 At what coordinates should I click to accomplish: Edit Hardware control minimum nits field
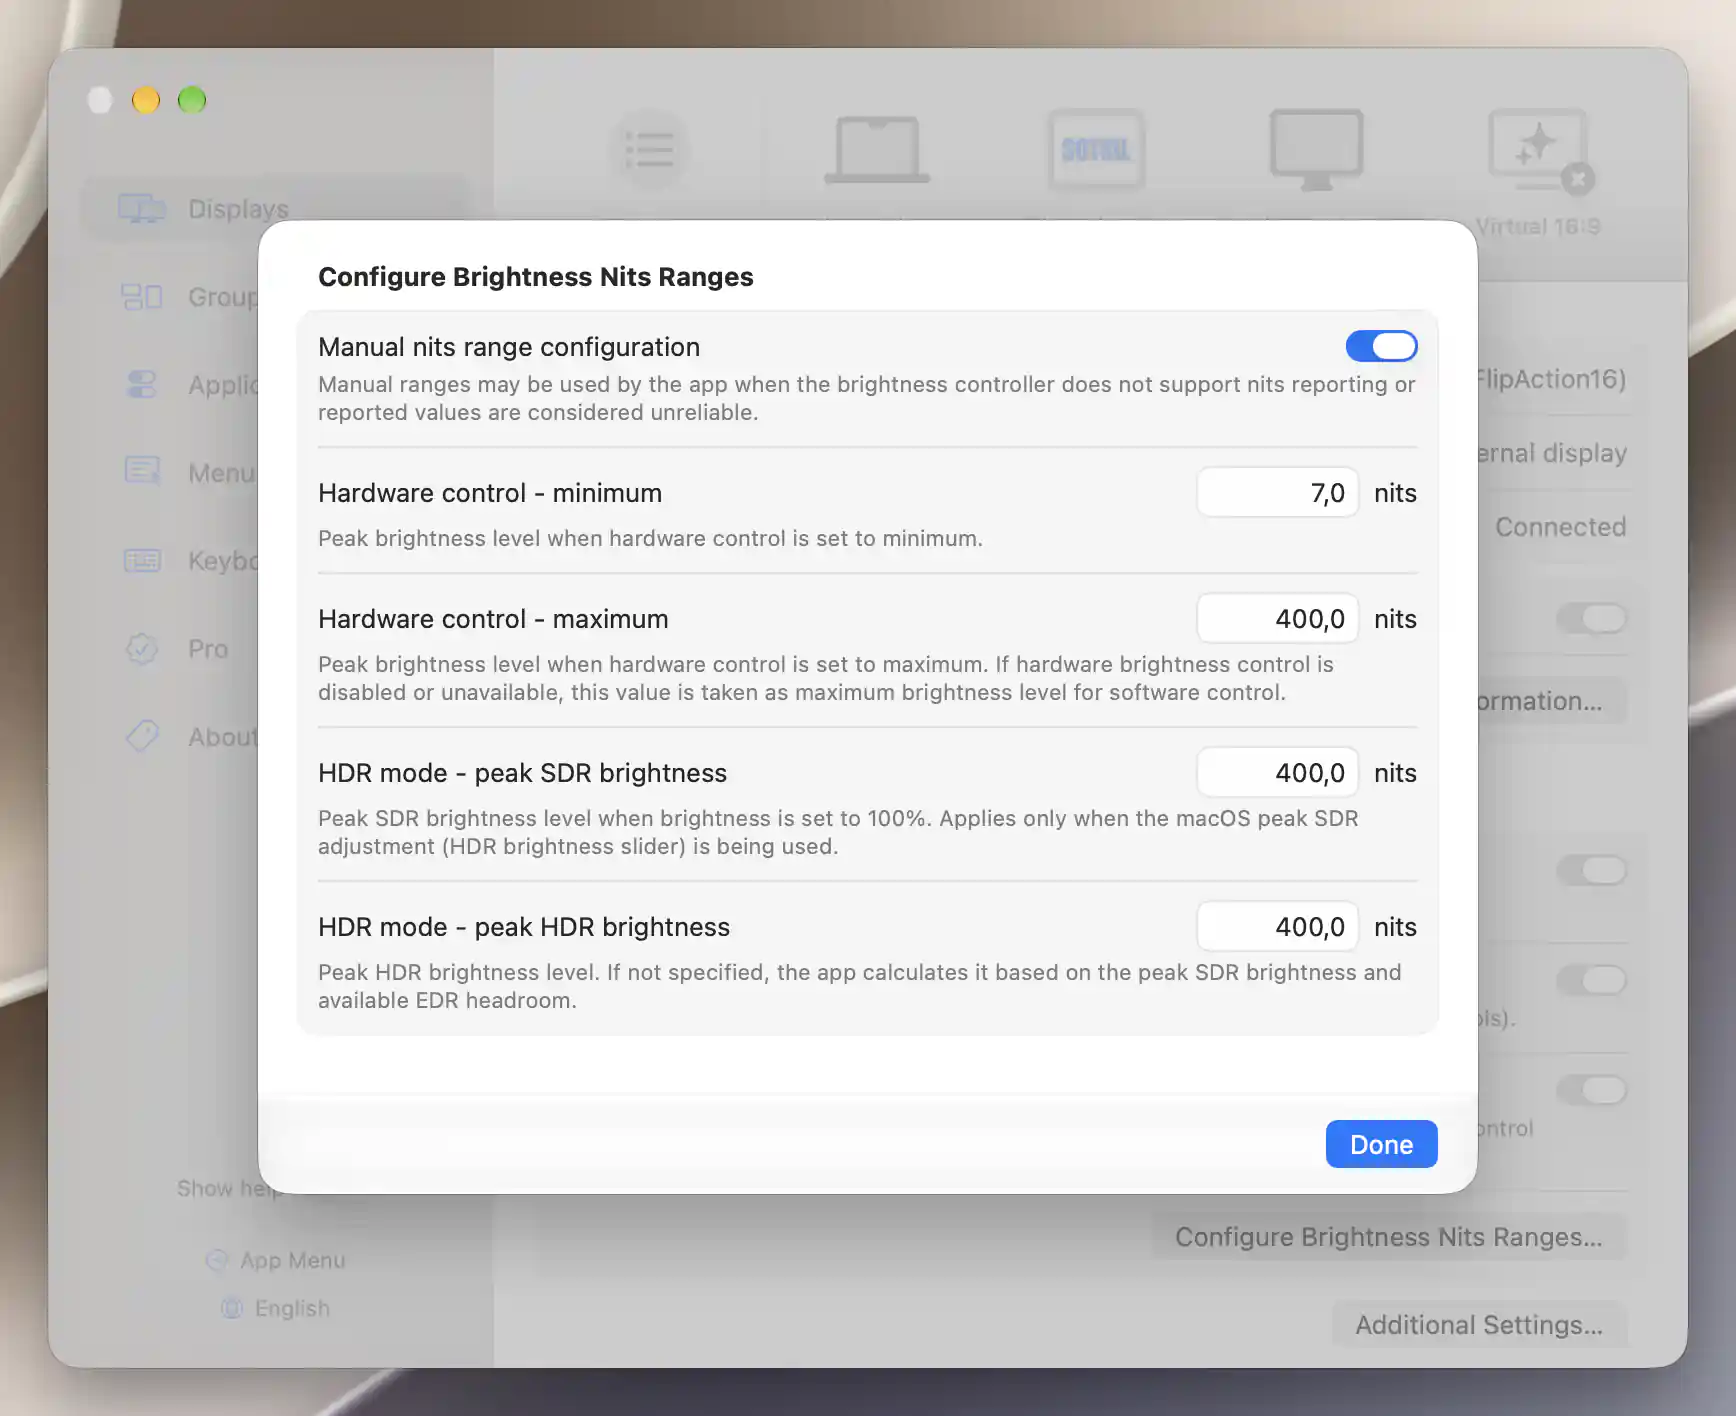tap(1278, 492)
